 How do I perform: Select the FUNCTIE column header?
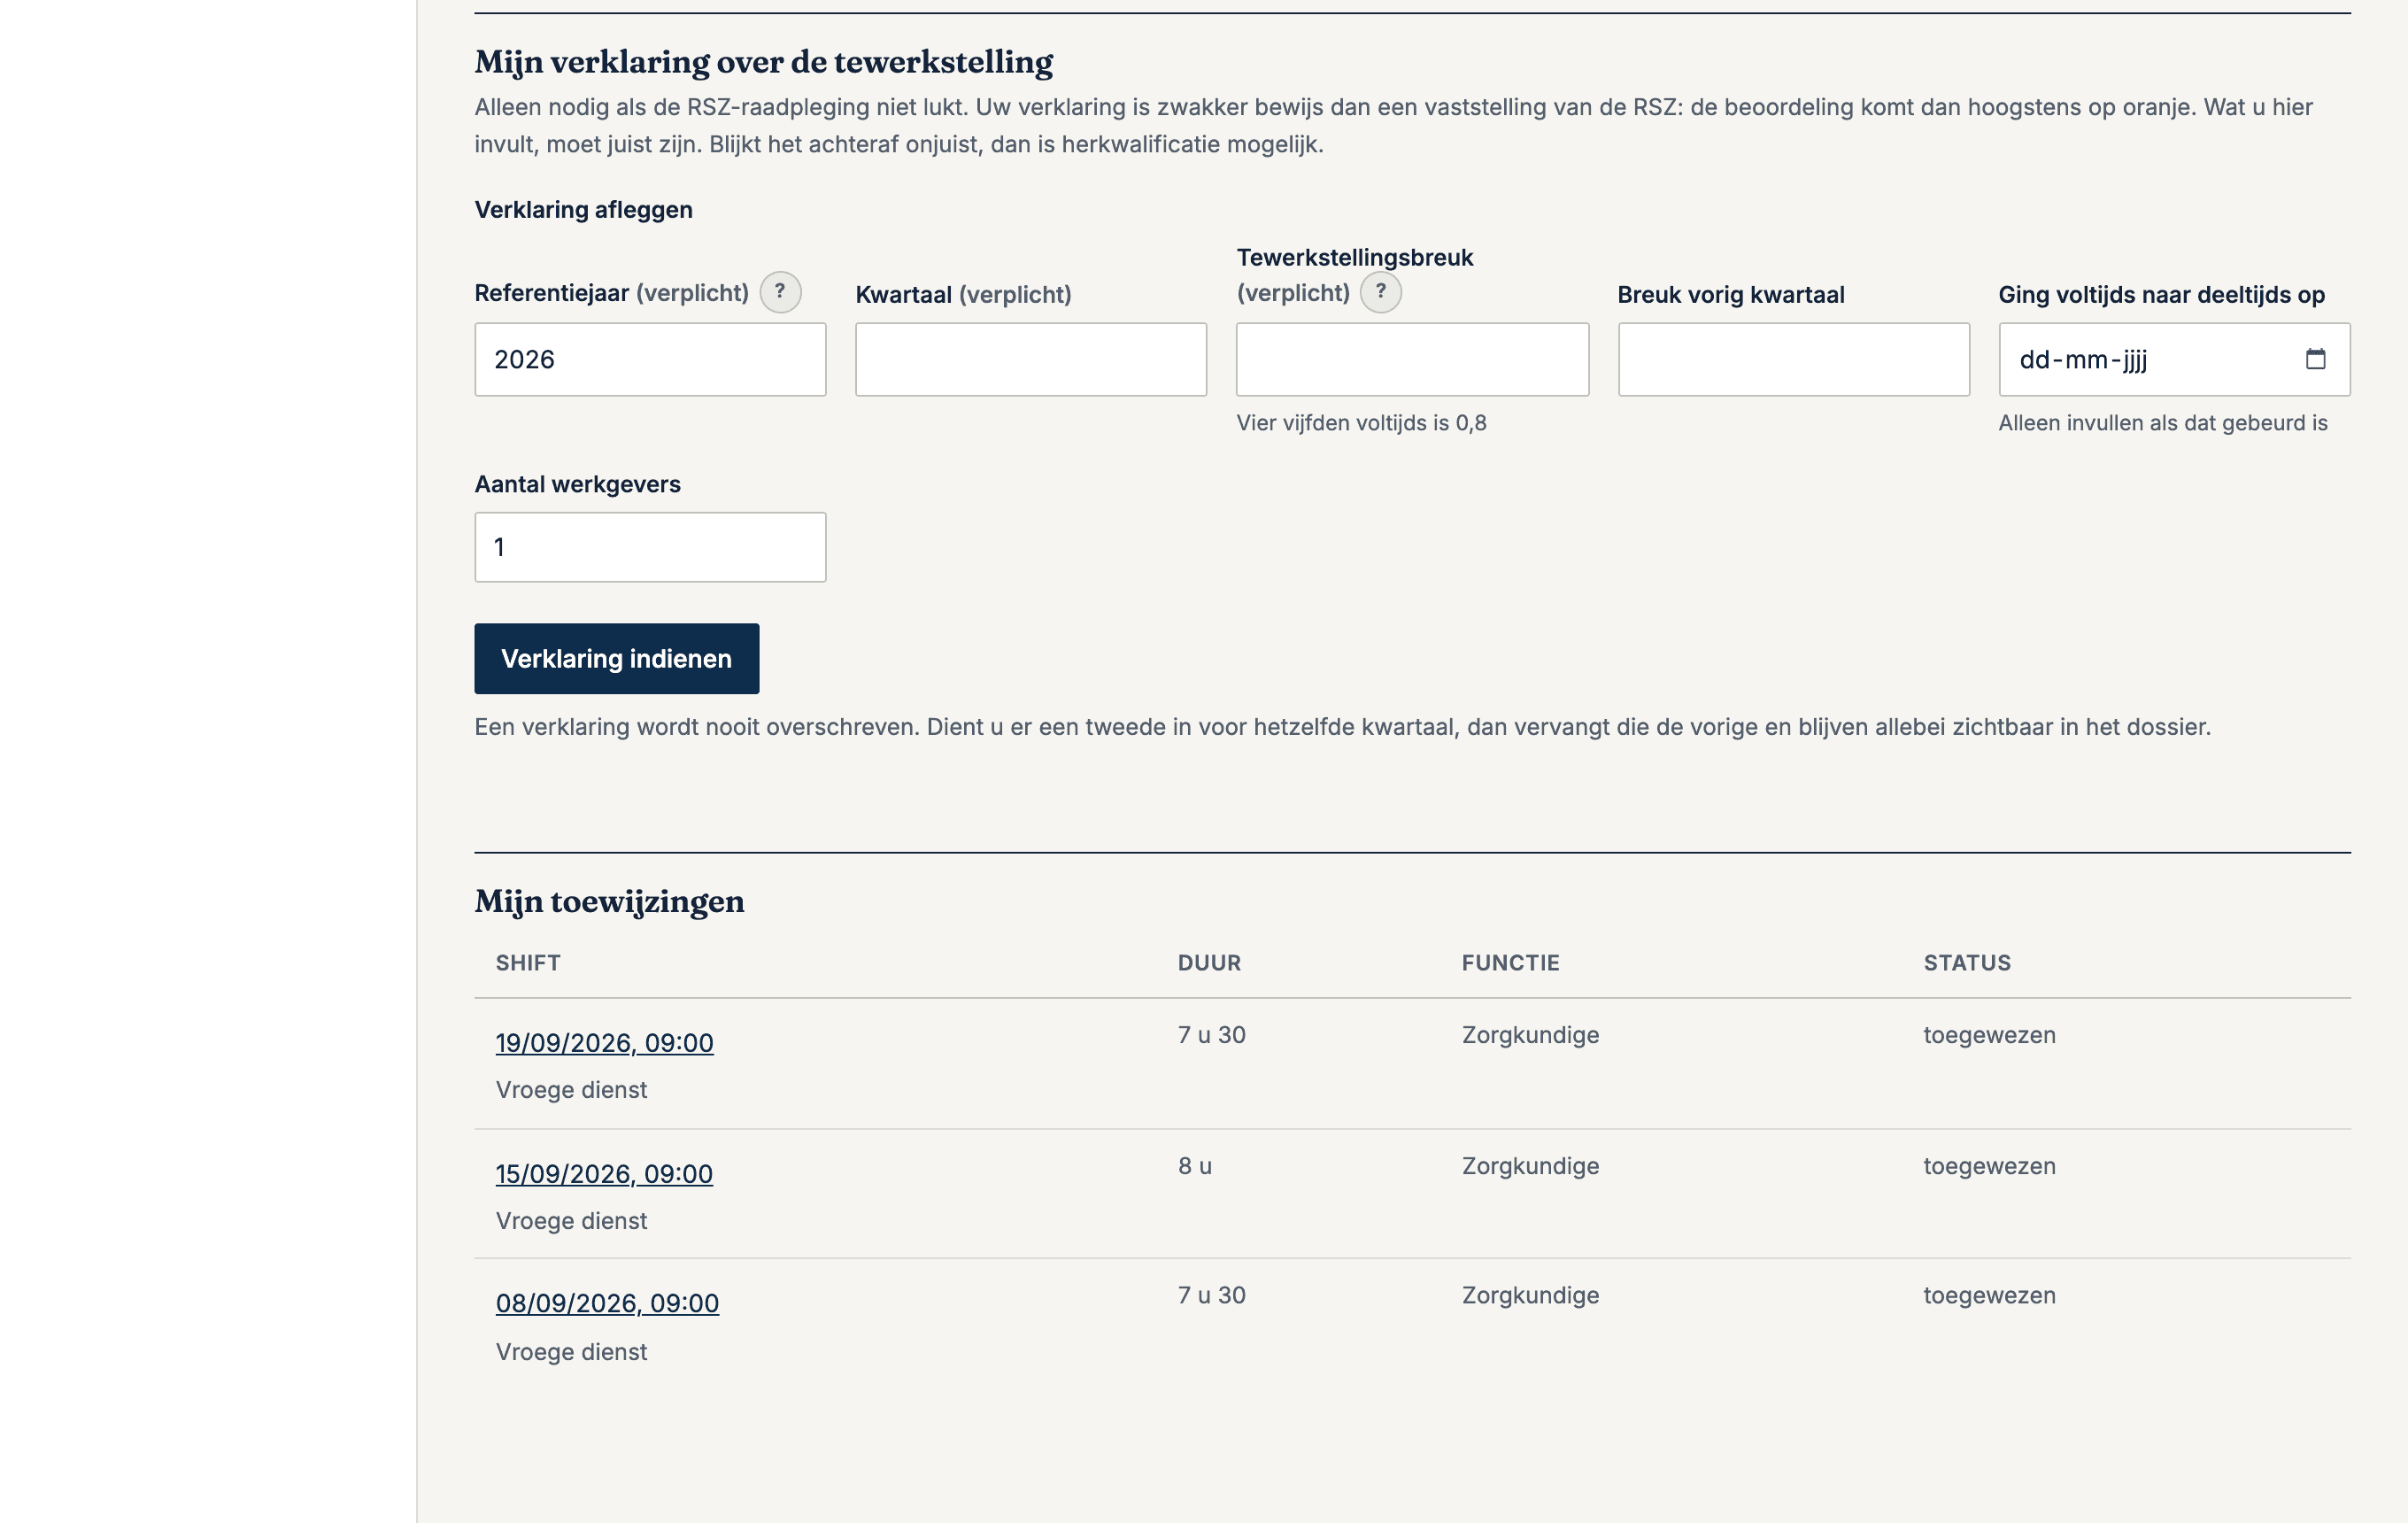point(1510,963)
